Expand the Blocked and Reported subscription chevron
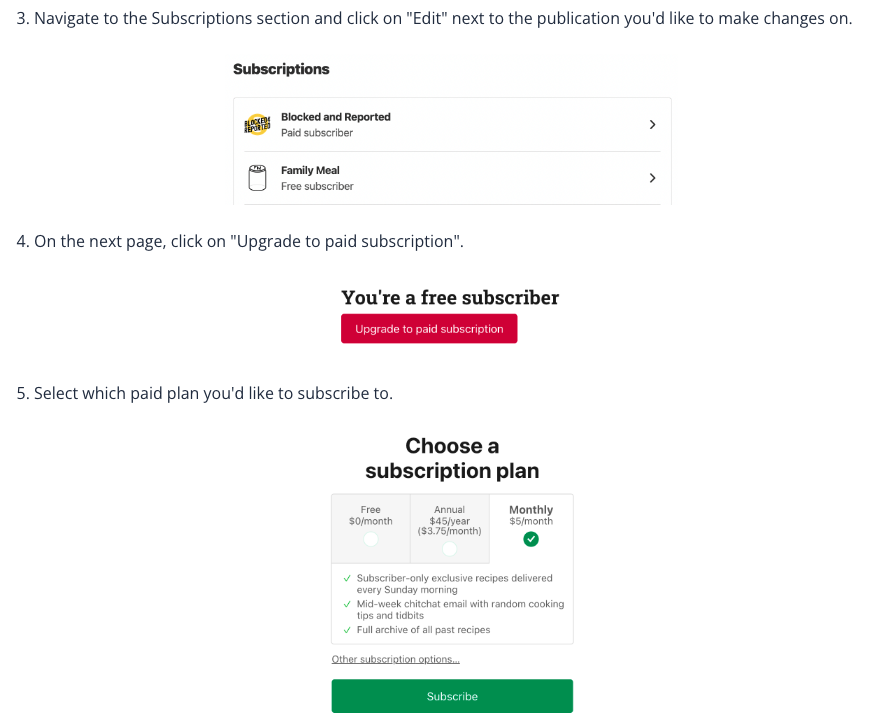Viewport: 869px width, 727px height. [652, 125]
